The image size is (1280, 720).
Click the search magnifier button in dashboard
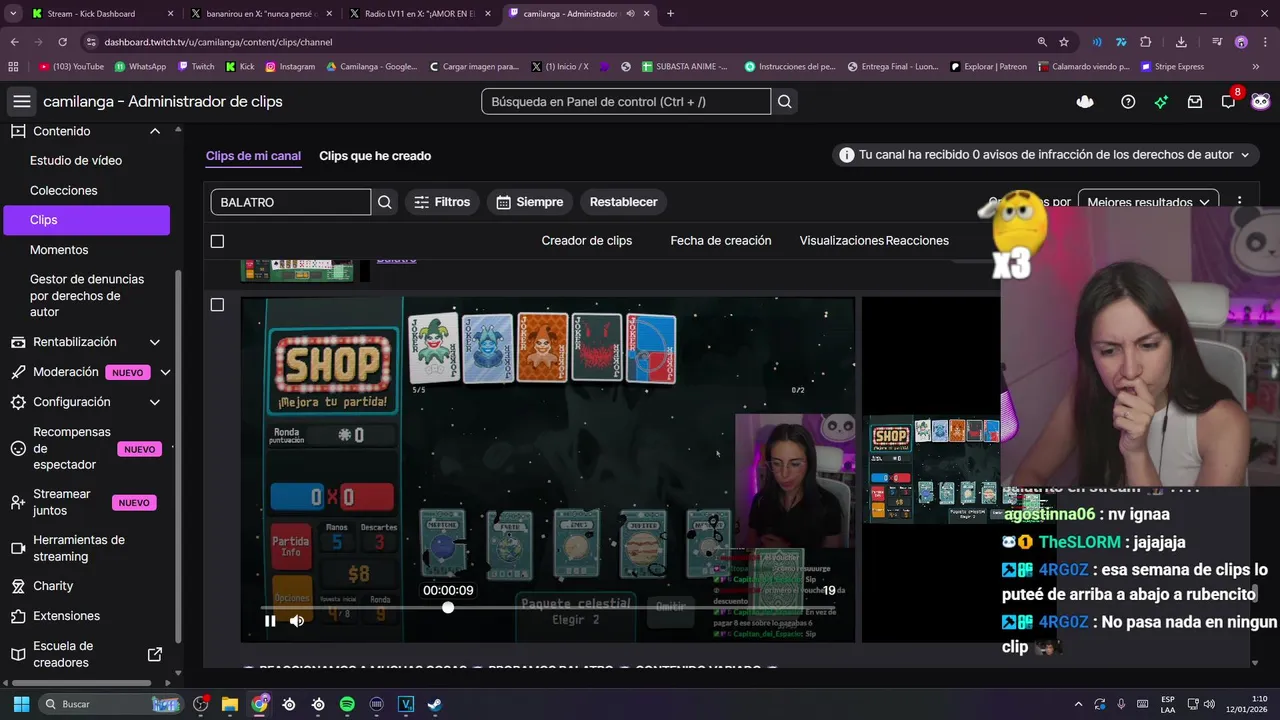[x=785, y=101]
